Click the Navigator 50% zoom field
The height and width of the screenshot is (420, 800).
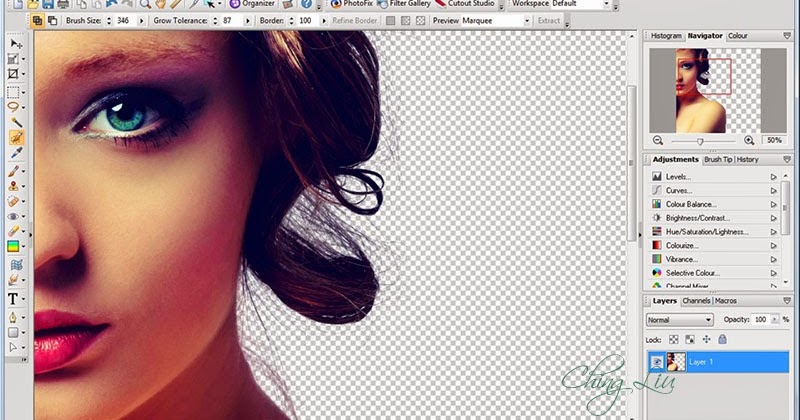774,140
